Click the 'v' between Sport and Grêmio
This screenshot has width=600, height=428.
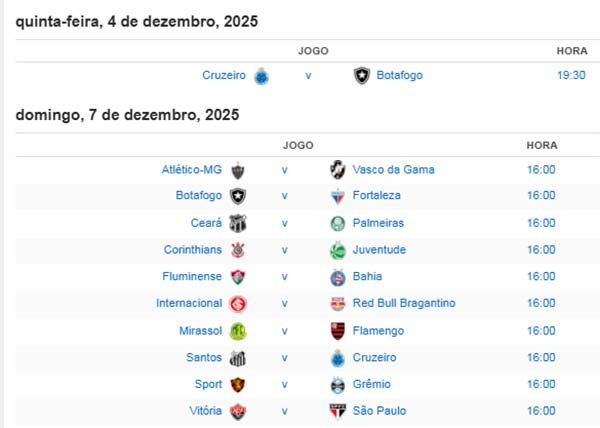[284, 384]
